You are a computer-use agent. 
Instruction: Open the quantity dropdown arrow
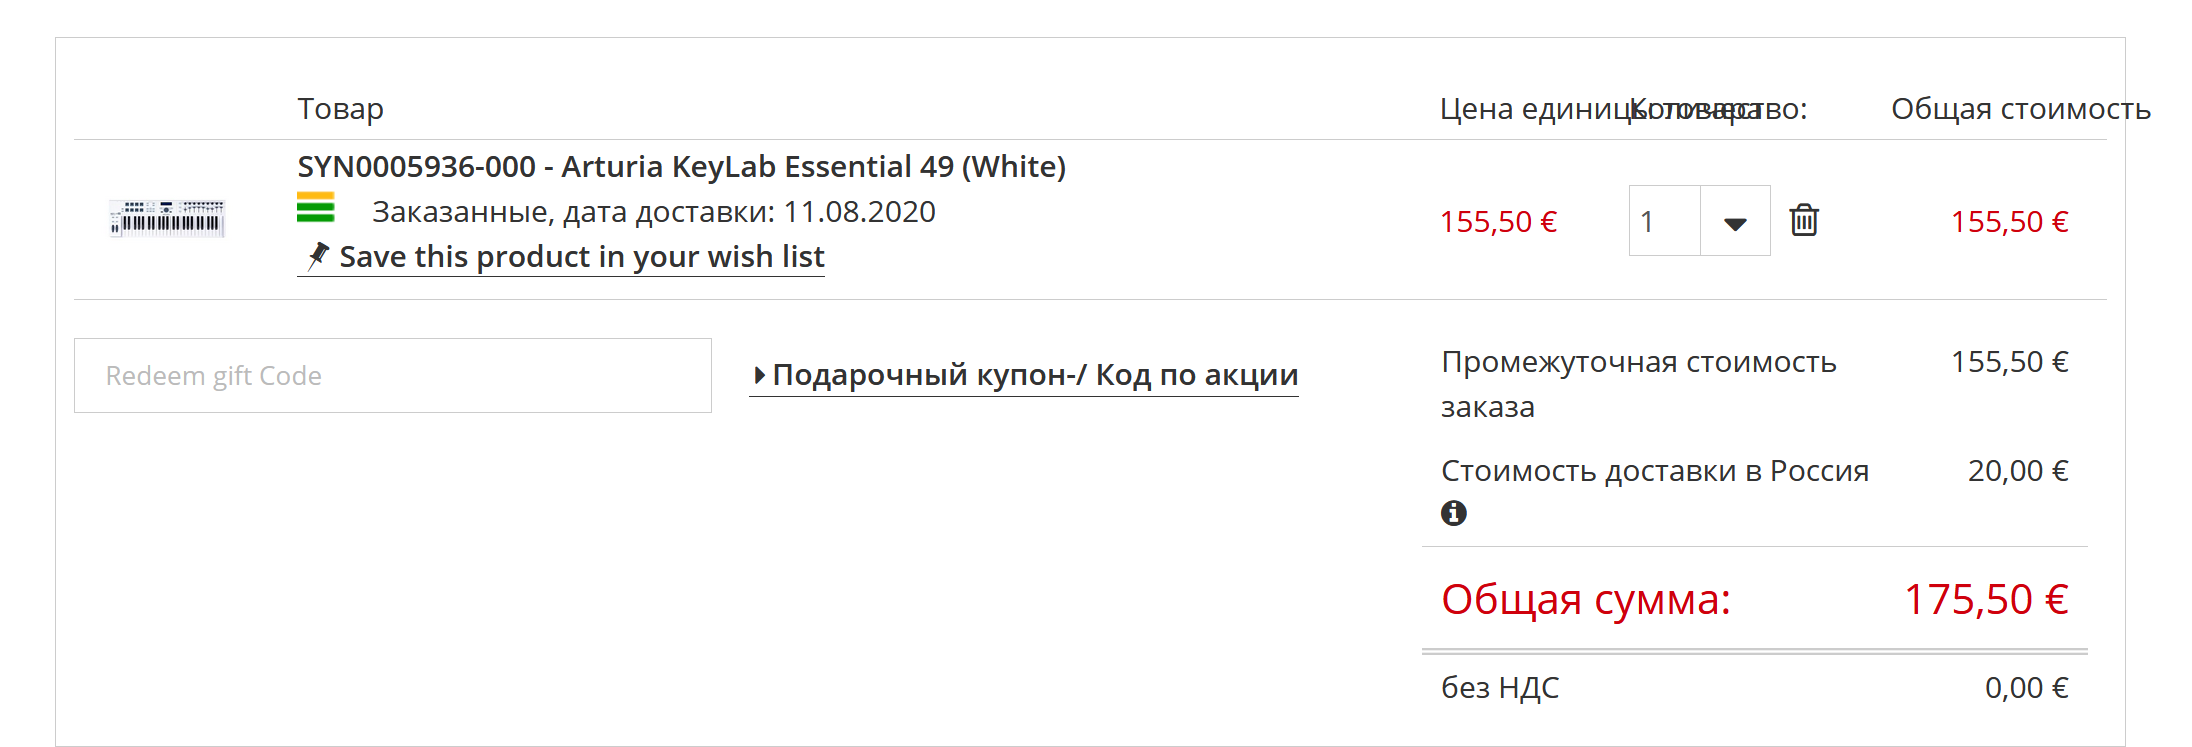[x=1735, y=221]
